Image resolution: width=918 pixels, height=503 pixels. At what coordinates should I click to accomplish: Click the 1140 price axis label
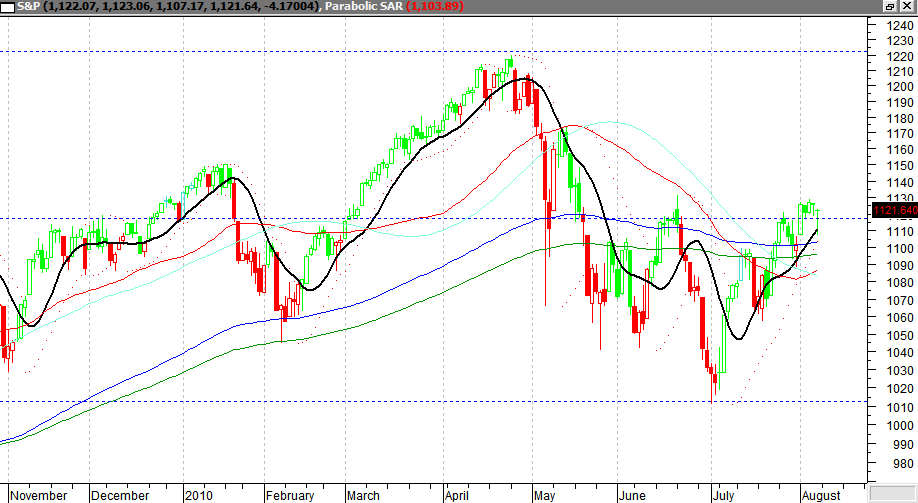click(x=900, y=182)
